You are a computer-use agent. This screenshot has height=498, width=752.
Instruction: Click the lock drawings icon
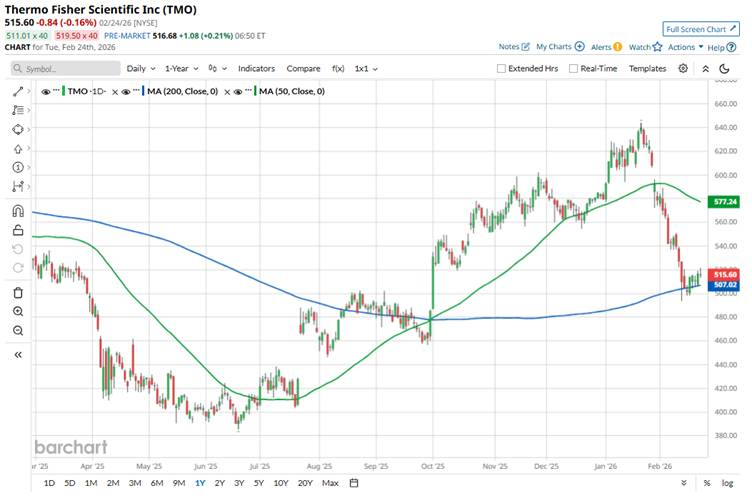pyautogui.click(x=18, y=230)
